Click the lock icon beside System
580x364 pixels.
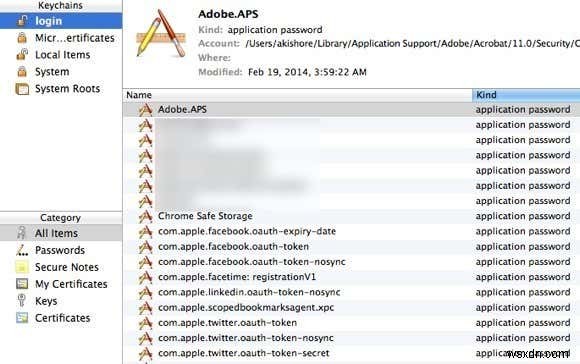click(x=22, y=72)
